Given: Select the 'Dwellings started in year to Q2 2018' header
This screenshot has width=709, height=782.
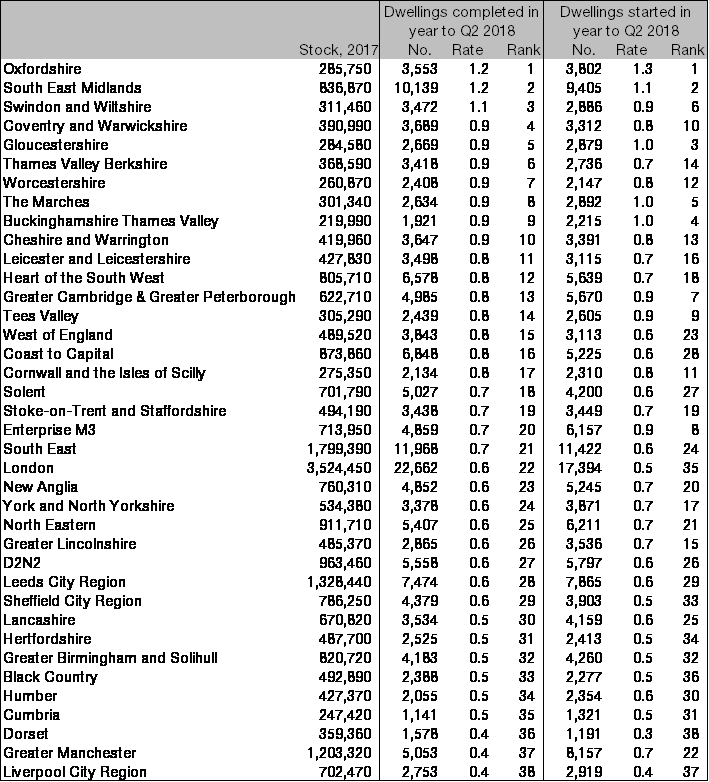Looking at the screenshot, I should click(625, 22).
